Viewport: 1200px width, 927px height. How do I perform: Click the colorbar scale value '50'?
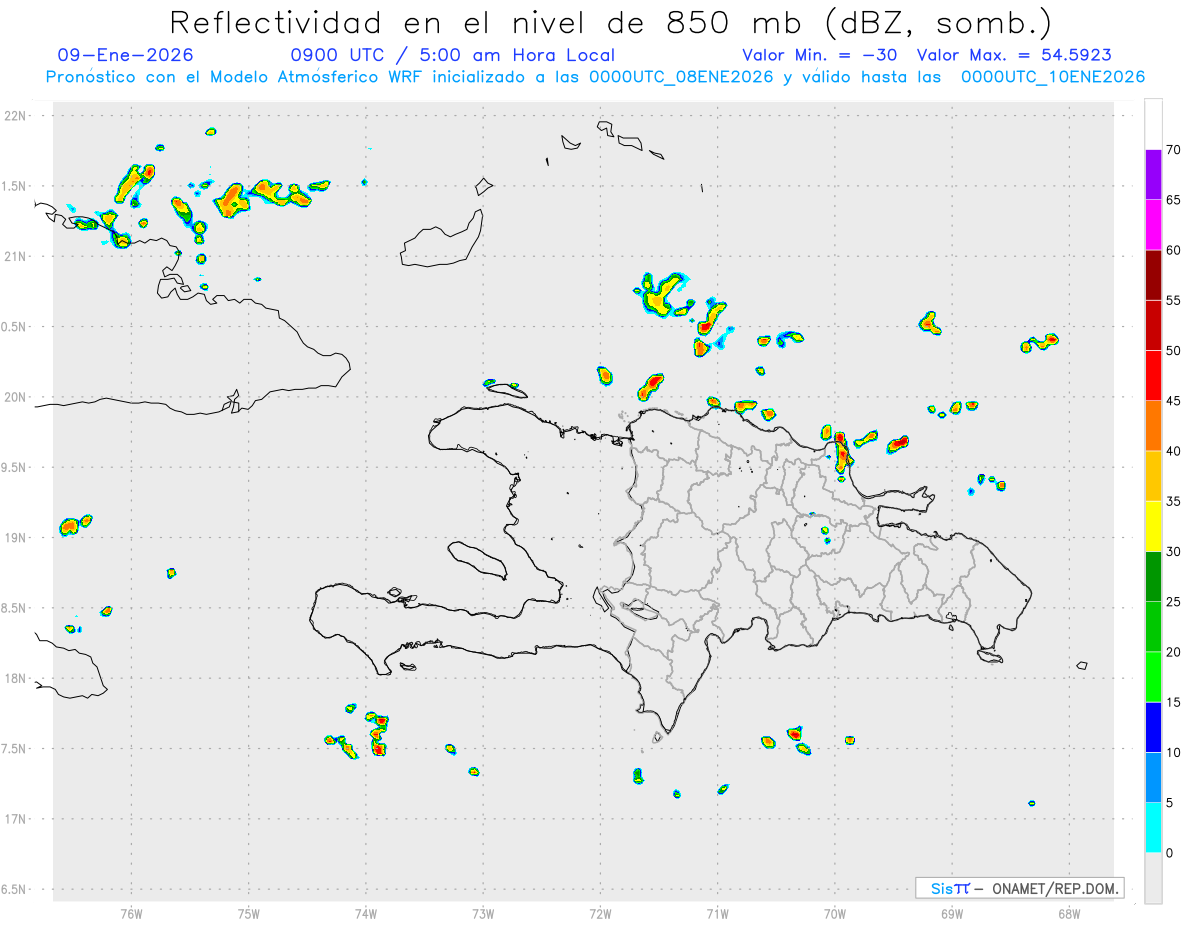pos(1173,351)
